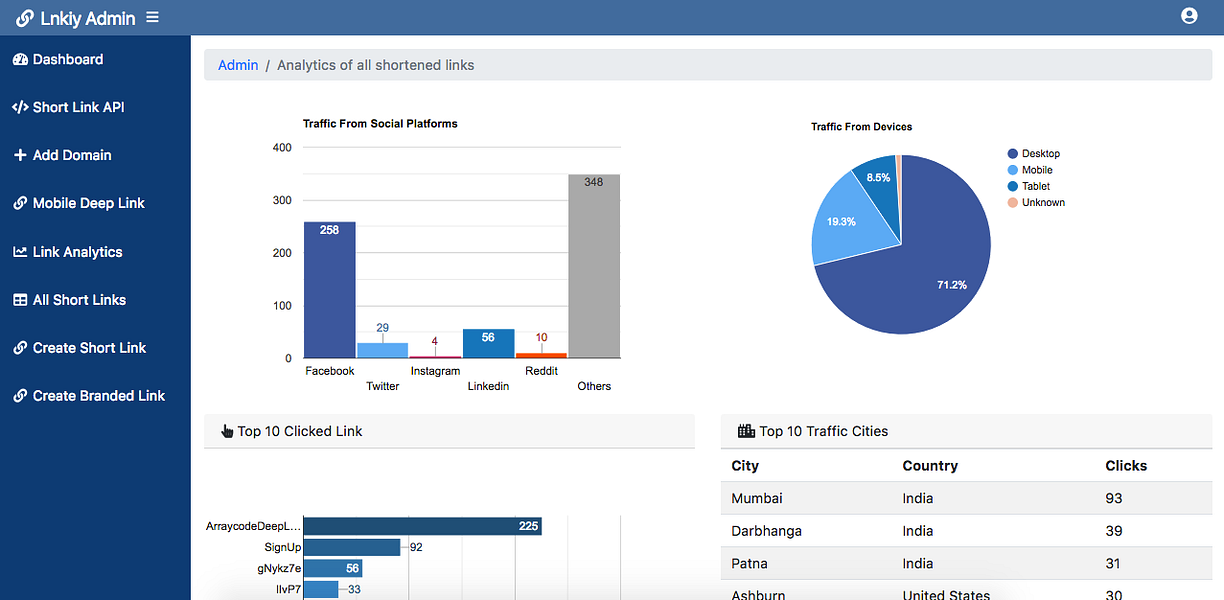Select the Facebook bar showing 258

(330, 290)
